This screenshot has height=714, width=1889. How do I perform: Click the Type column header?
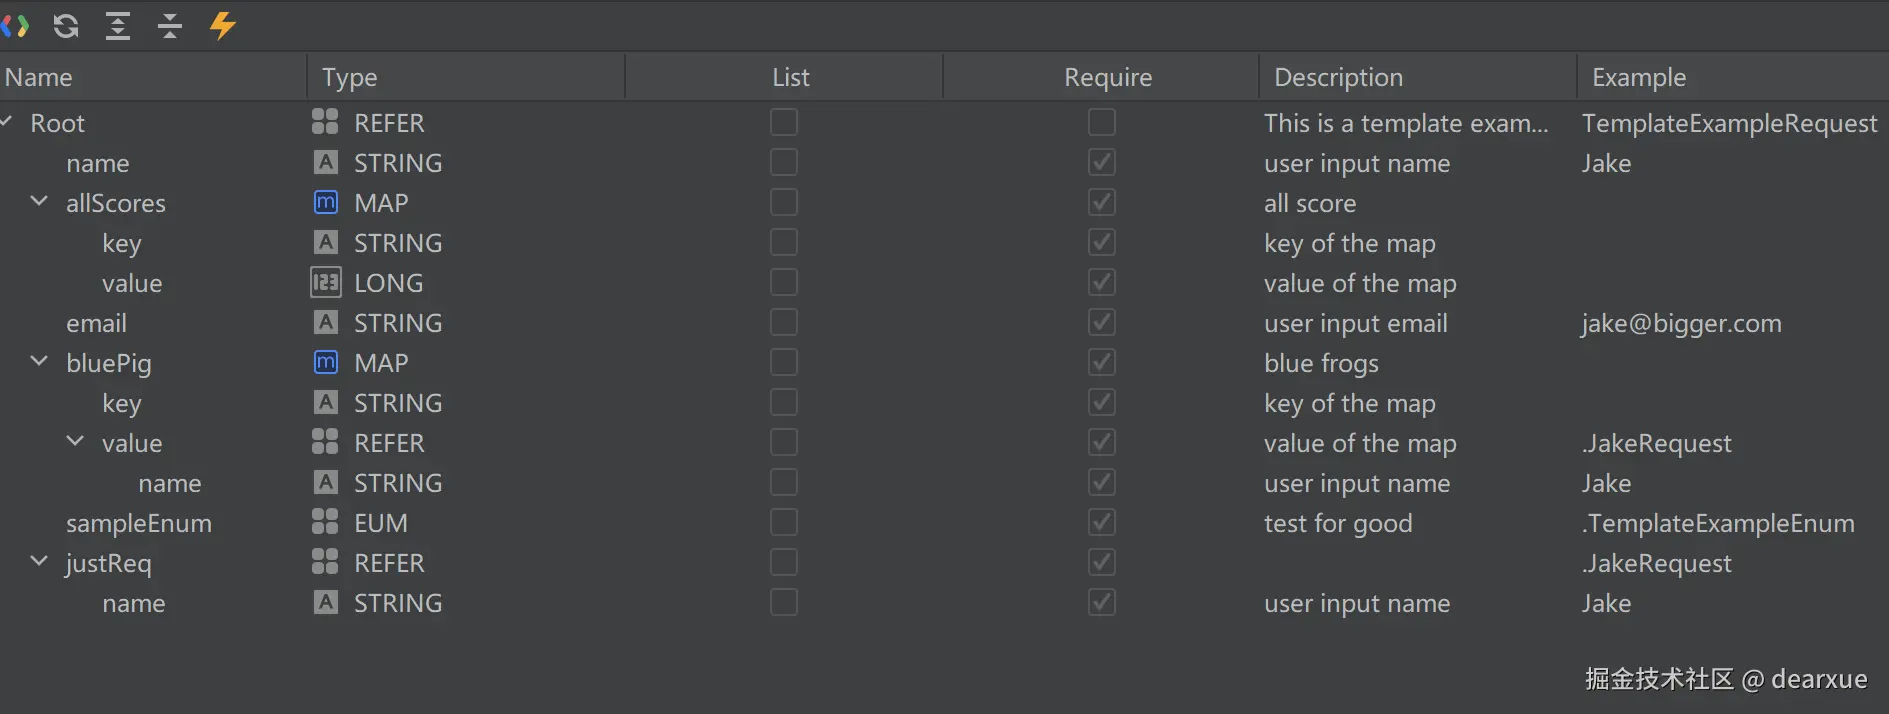349,77
